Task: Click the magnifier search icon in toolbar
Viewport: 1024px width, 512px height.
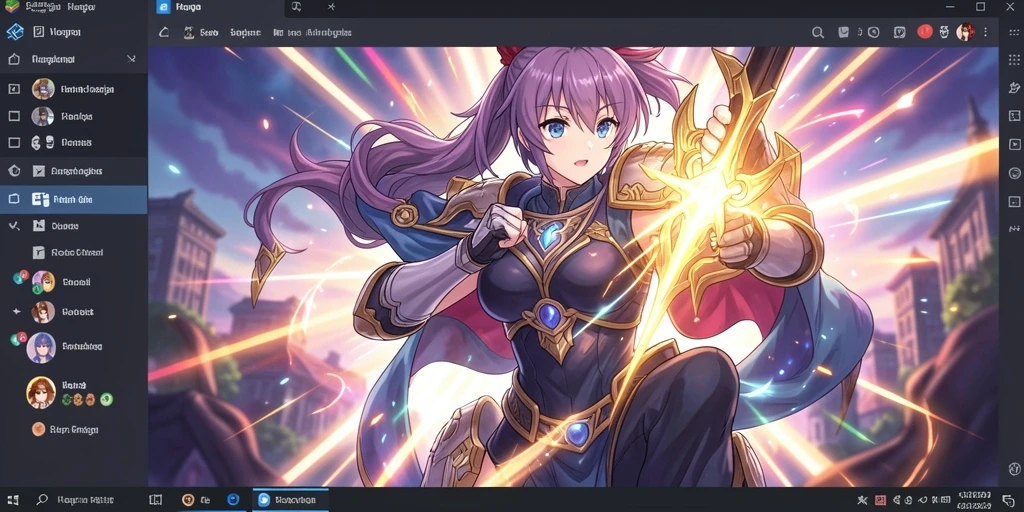Action: pyautogui.click(x=818, y=32)
